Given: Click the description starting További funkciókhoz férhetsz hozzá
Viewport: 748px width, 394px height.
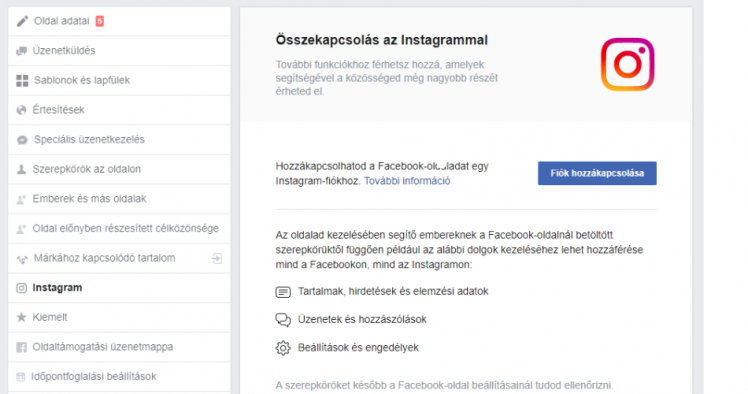Looking at the screenshot, I should click(386, 78).
